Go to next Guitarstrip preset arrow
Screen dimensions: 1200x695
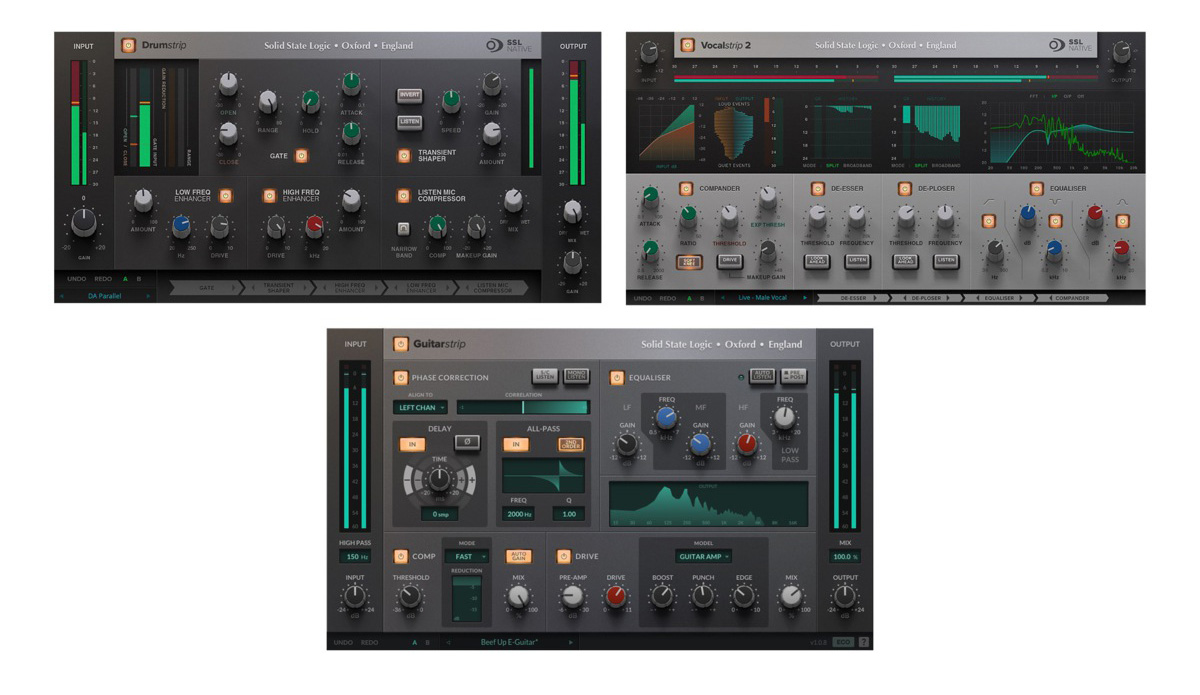coord(572,642)
